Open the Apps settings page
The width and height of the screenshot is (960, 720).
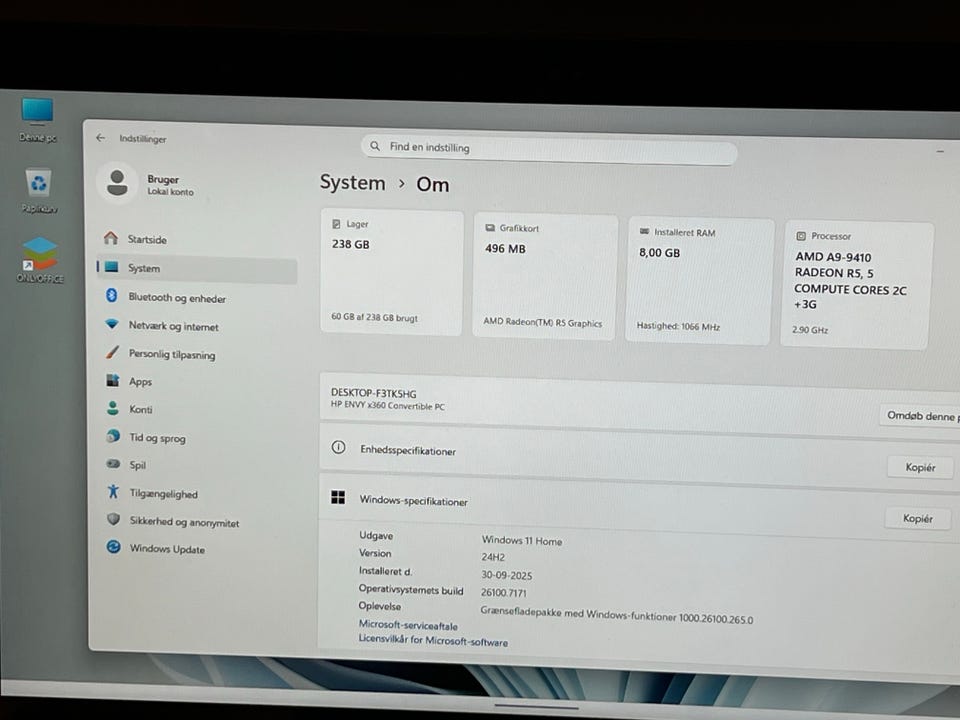[197, 381]
